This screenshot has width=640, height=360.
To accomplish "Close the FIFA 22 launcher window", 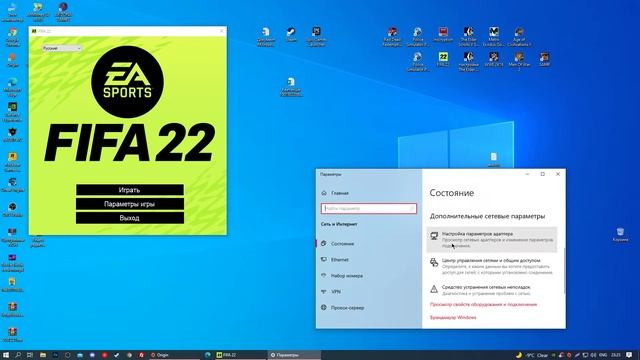I will (x=222, y=31).
